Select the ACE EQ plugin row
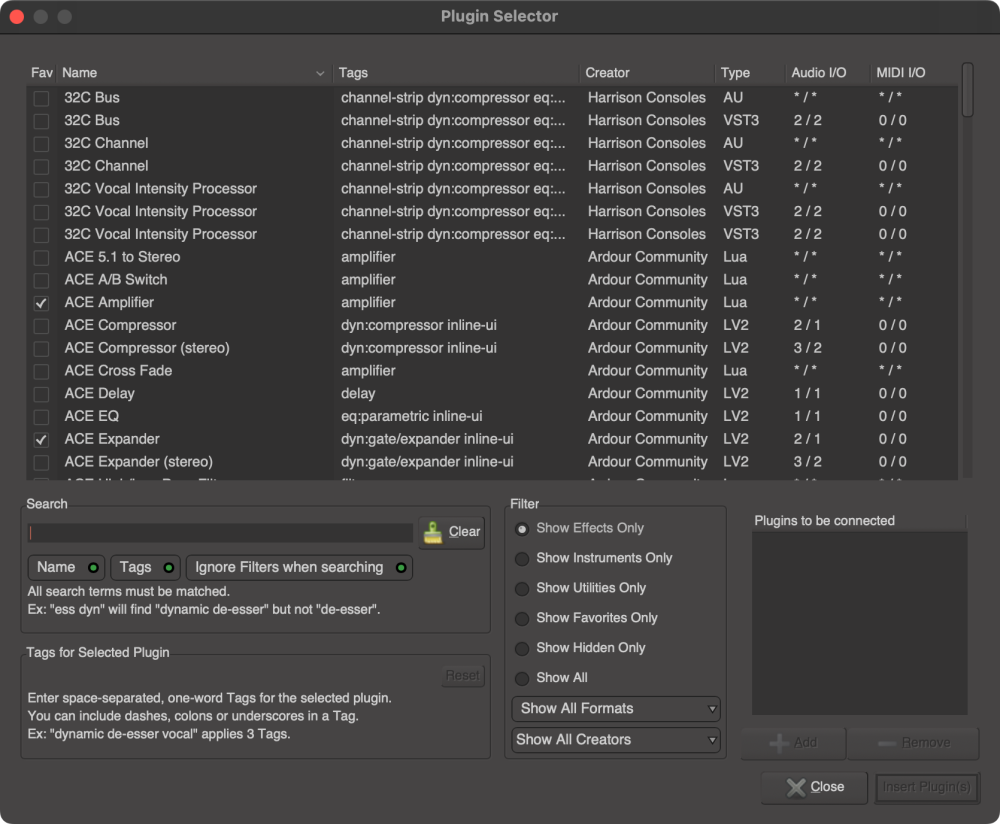1000x824 pixels. point(492,416)
